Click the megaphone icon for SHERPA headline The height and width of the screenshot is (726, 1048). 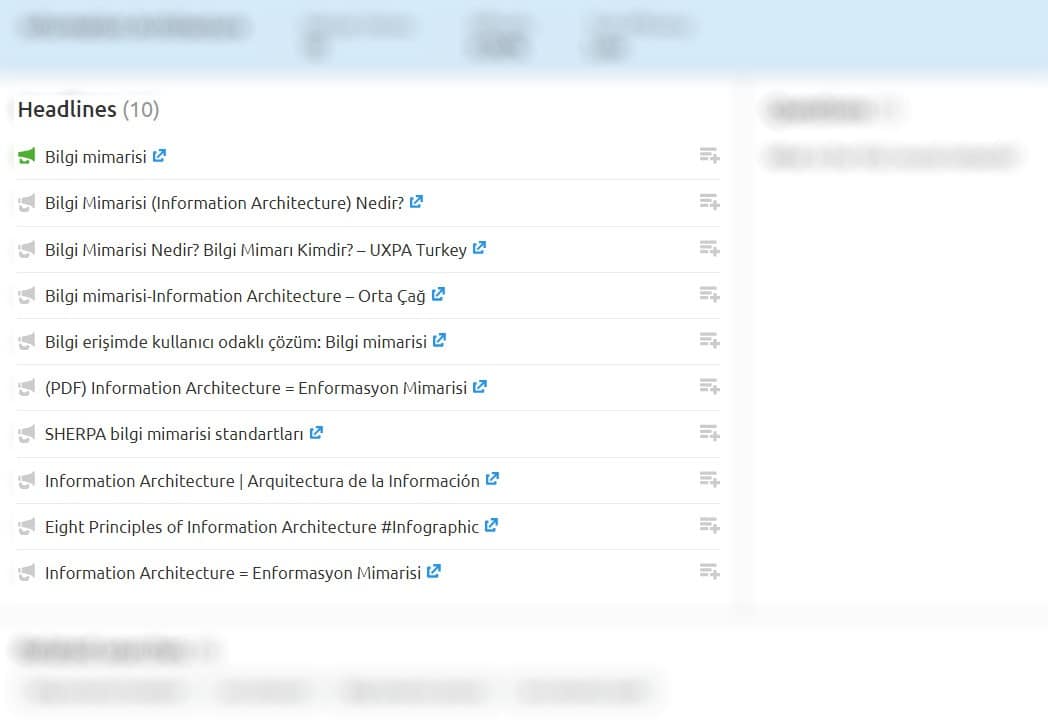[27, 435]
